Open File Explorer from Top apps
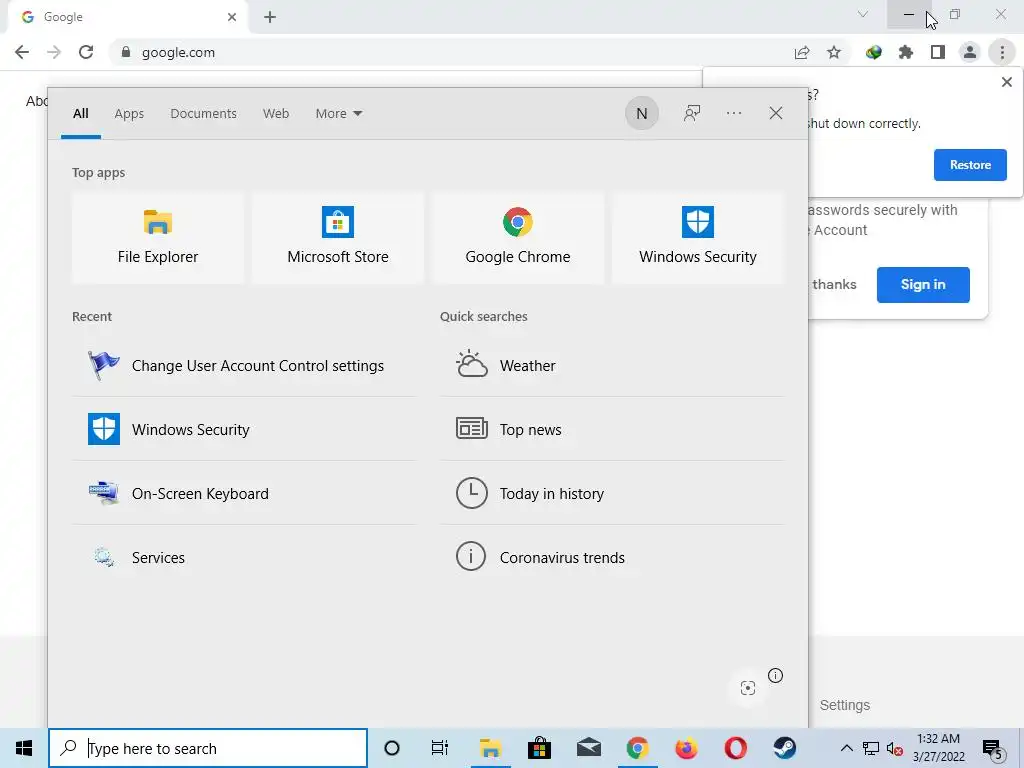Viewport: 1024px width, 768px height. (157, 238)
